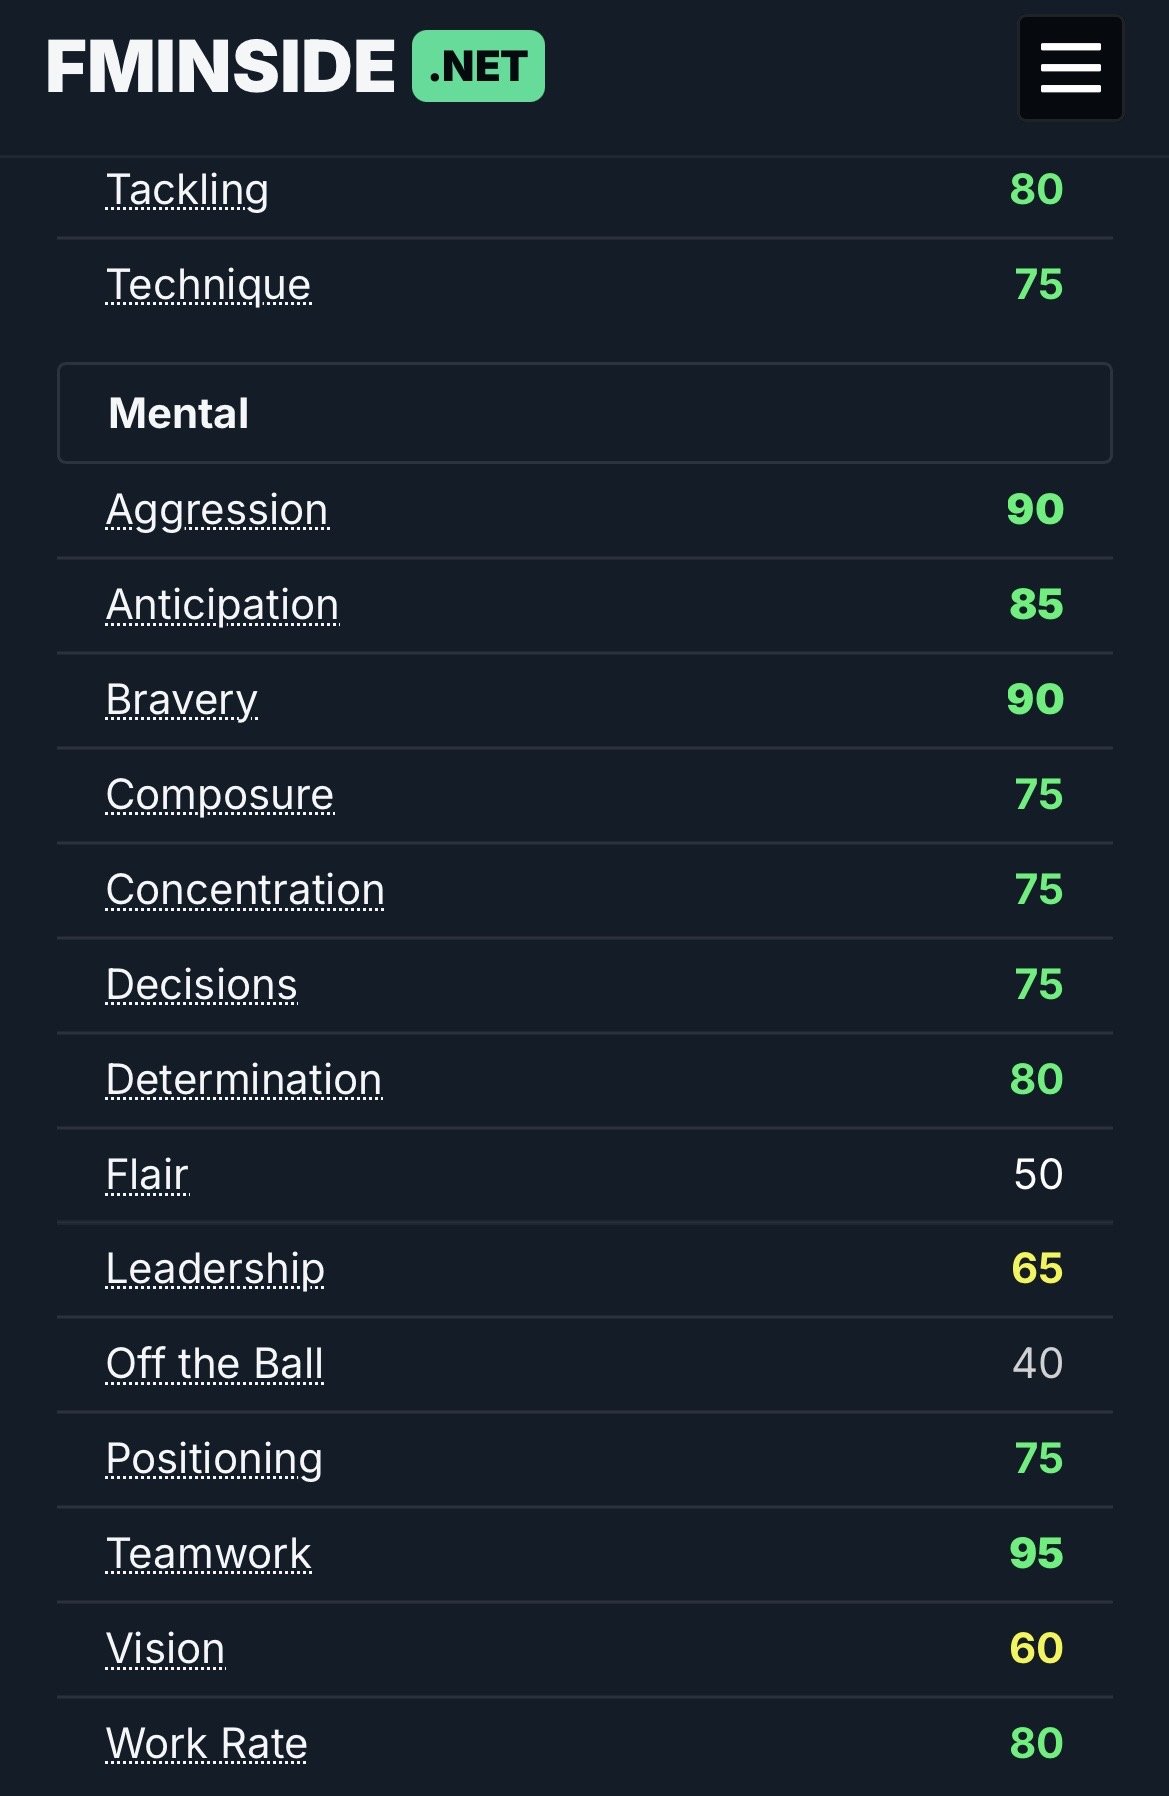Click the Positioning attribute link
This screenshot has width=1169, height=1796.
(x=214, y=1459)
